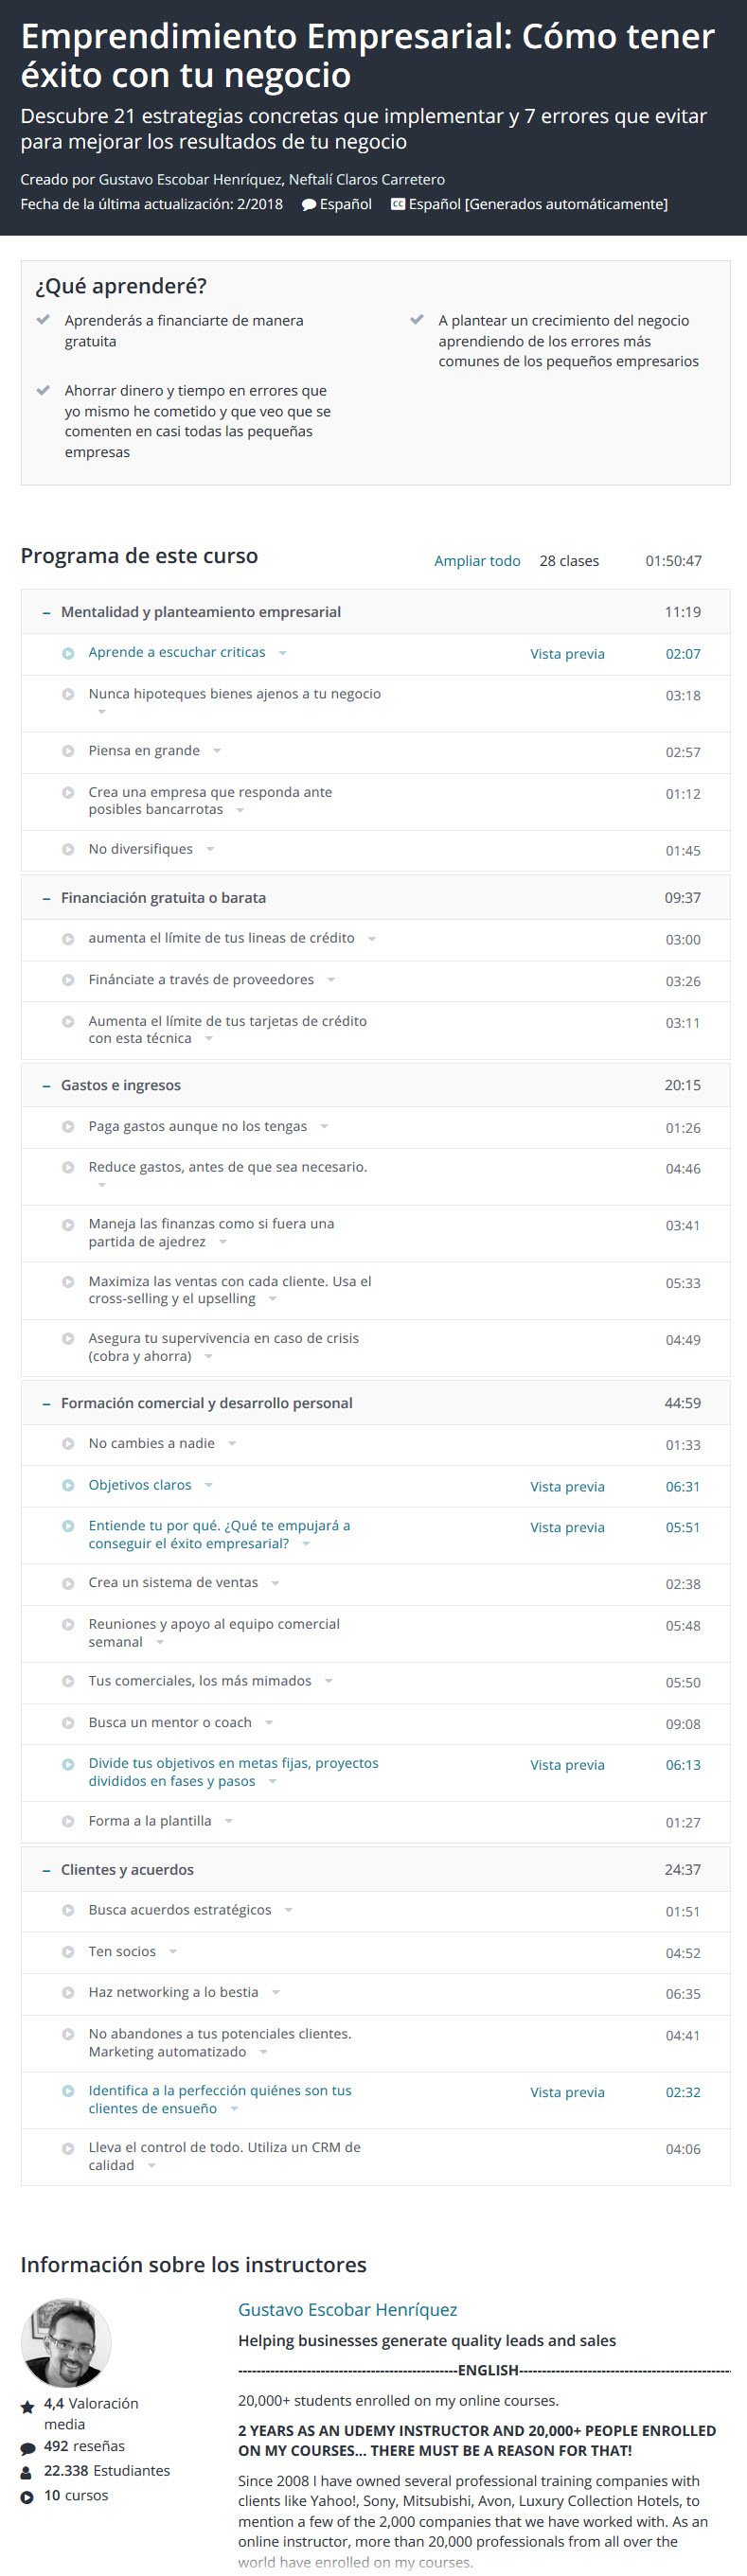Click the star rating icon under instructor photo
This screenshot has width=747, height=2576.
(x=28, y=2406)
